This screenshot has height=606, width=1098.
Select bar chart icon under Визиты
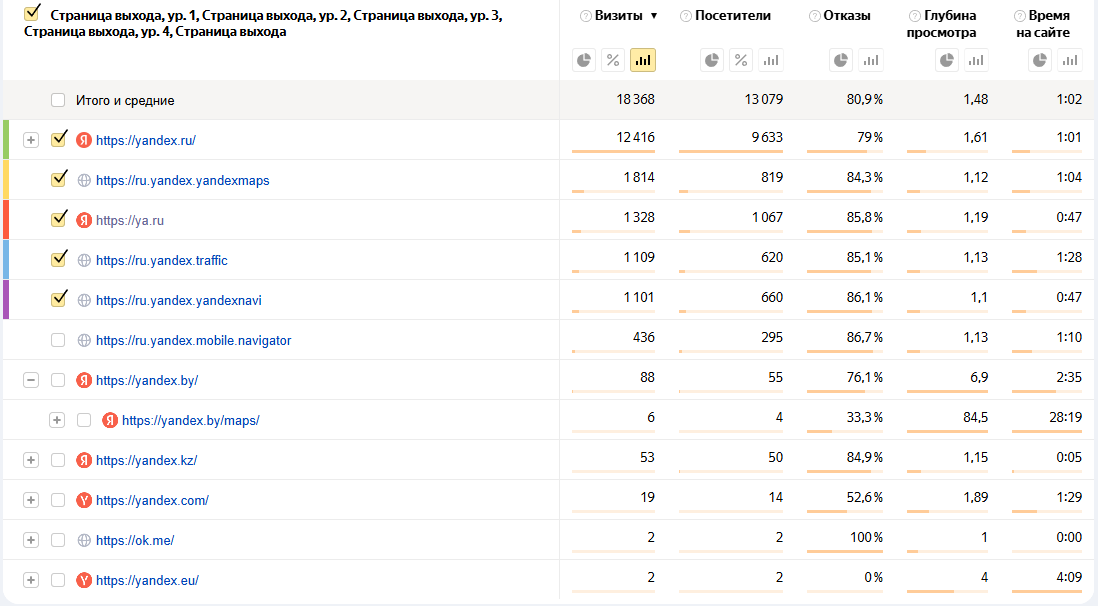pos(642,60)
